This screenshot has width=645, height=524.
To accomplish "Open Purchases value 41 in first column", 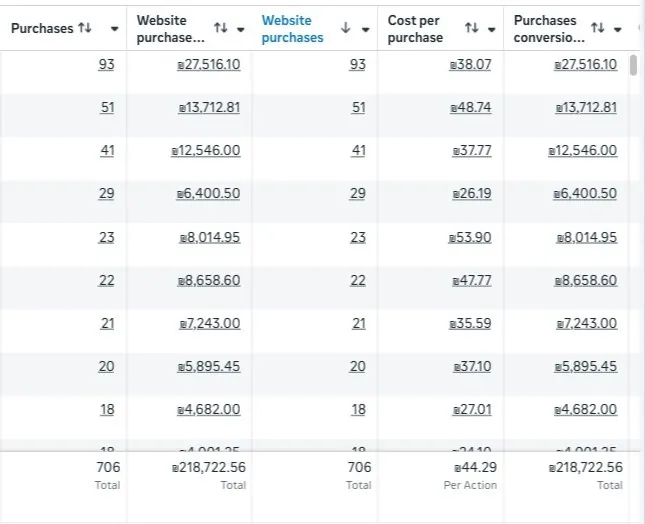I will click(107, 151).
